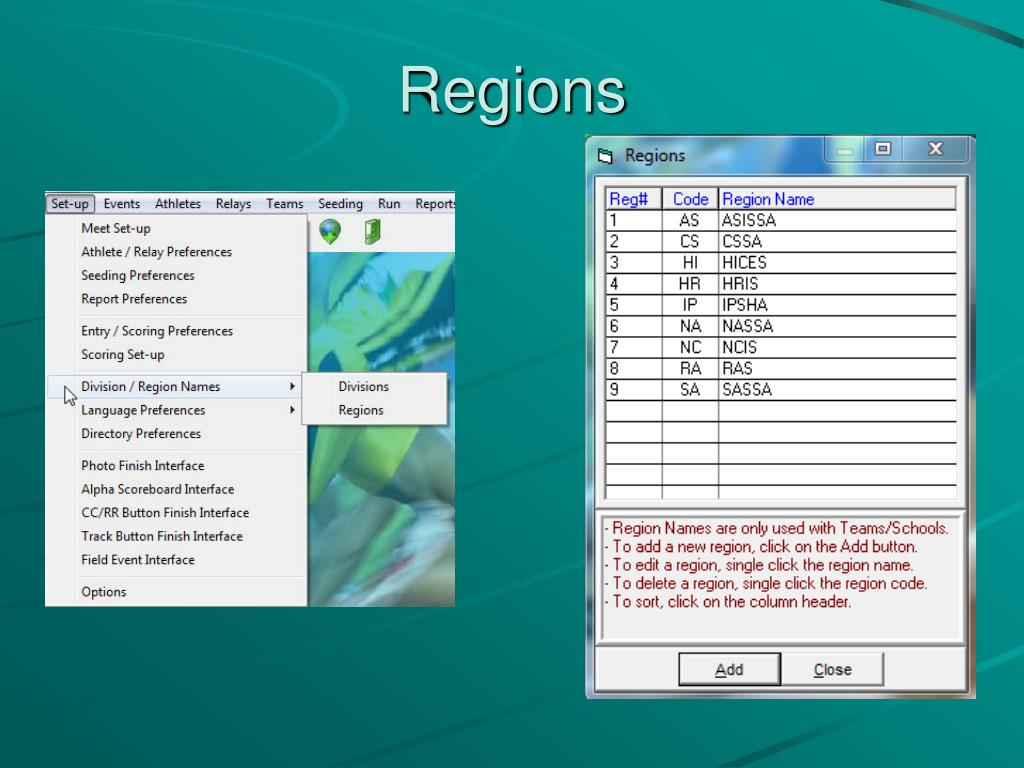Choose Regions in the submenu

[361, 410]
